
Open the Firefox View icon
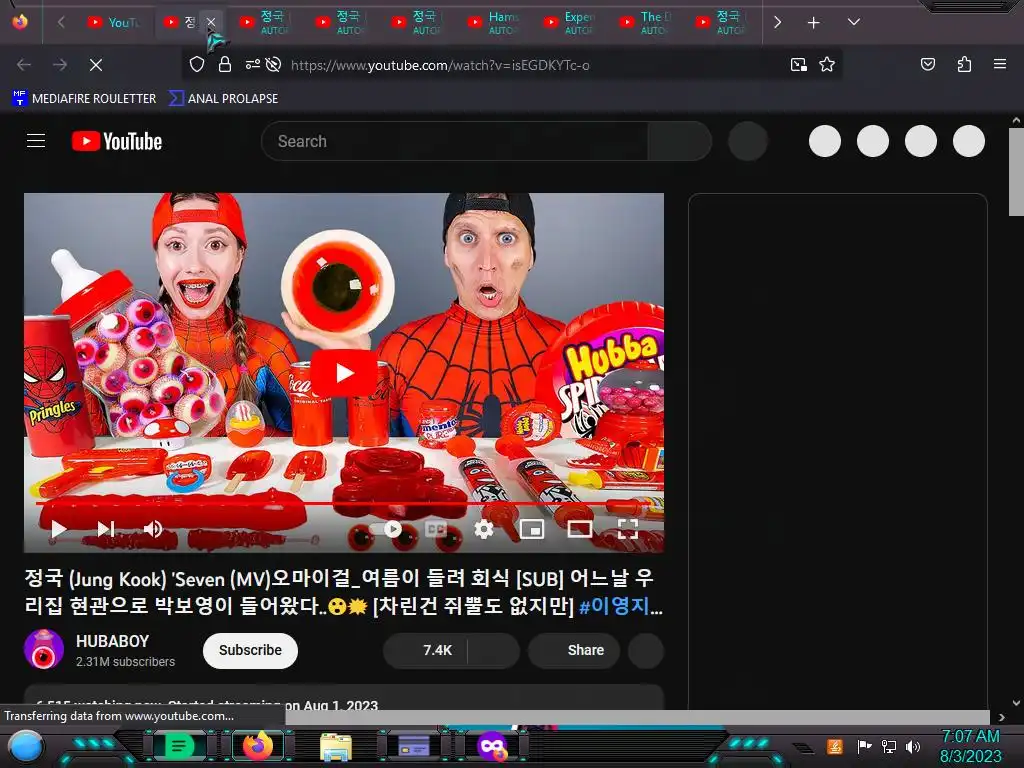click(x=20, y=22)
